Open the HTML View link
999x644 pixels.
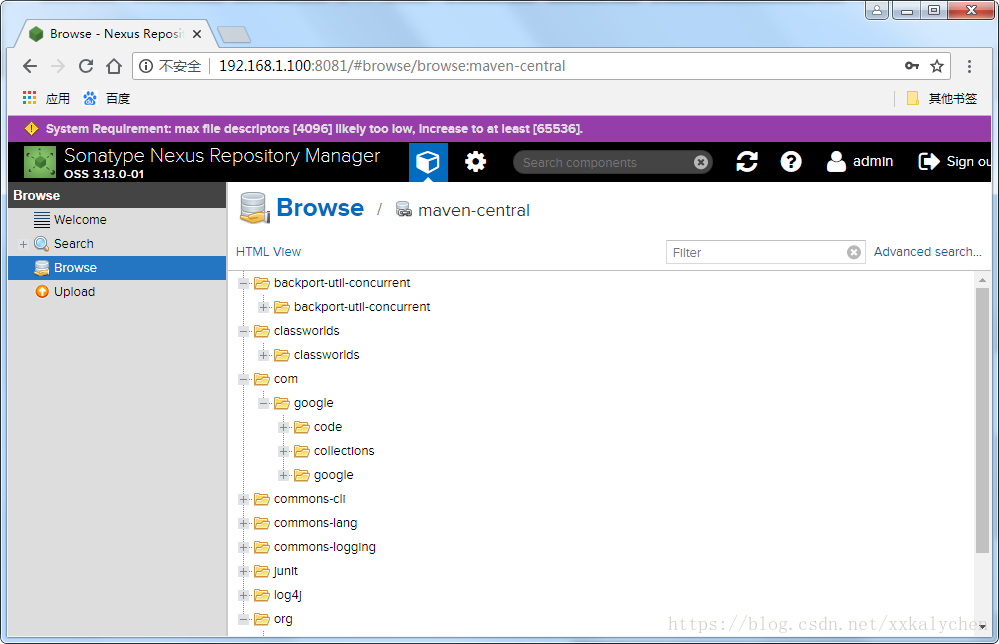268,252
